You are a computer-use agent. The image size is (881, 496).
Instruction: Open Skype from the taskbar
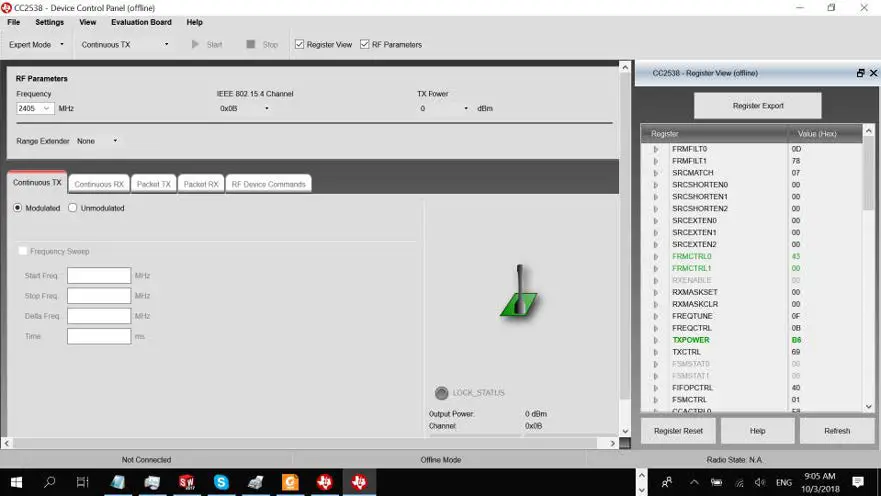[x=221, y=482]
